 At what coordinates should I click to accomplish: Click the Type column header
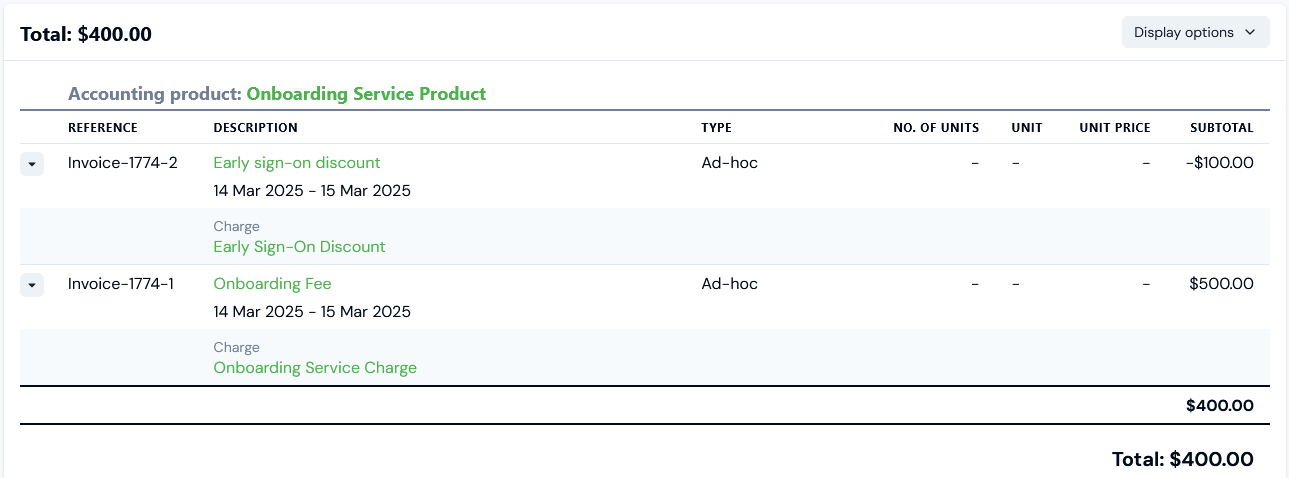pos(716,128)
